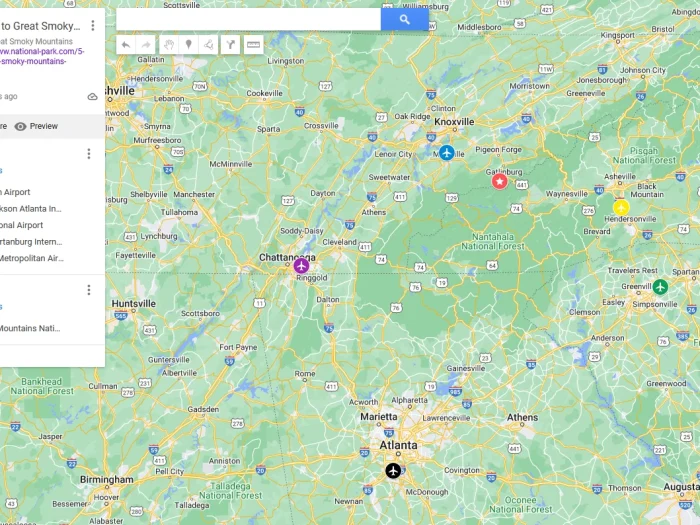Click the black airplane marker in Atlanta
700x525 pixels.
(393, 471)
